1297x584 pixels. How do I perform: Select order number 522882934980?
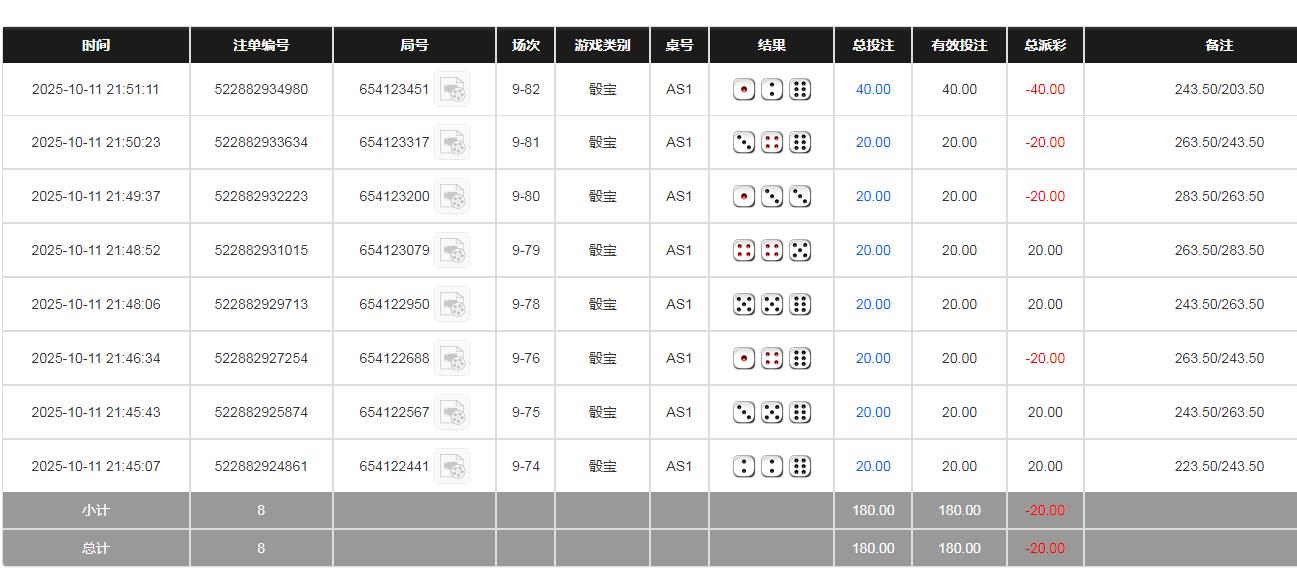pos(261,90)
